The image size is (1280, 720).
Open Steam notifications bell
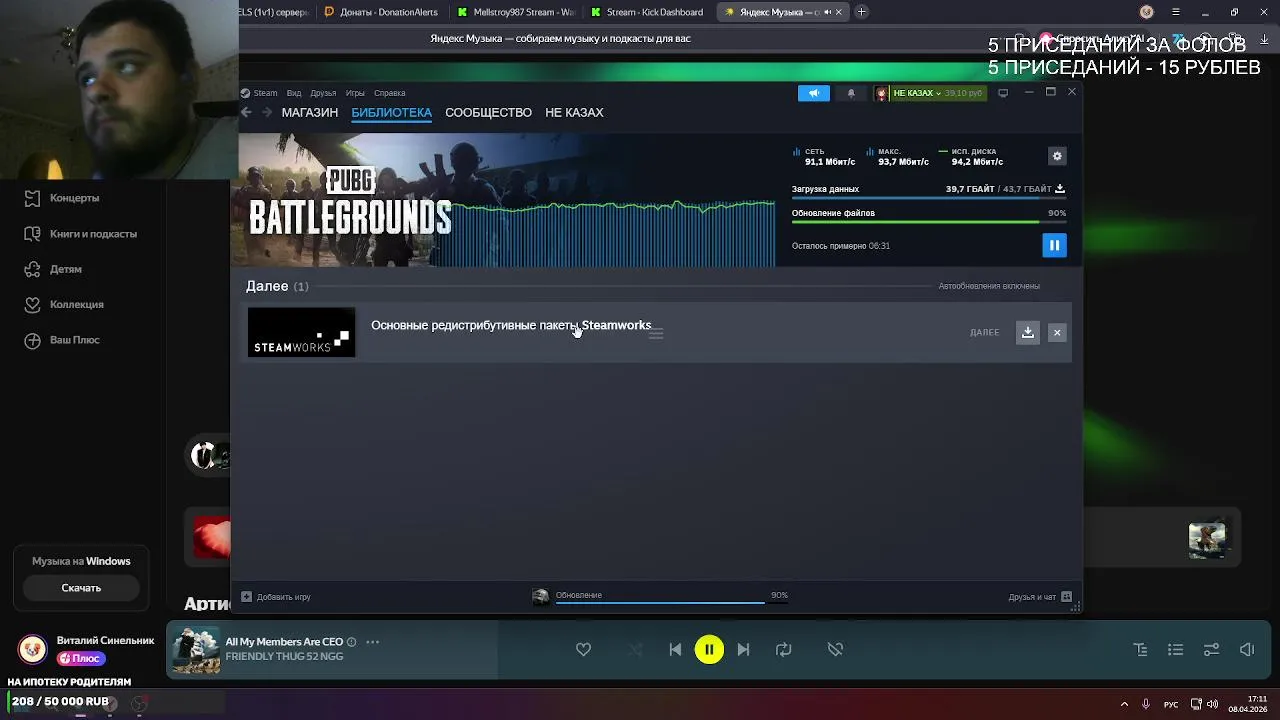[851, 93]
